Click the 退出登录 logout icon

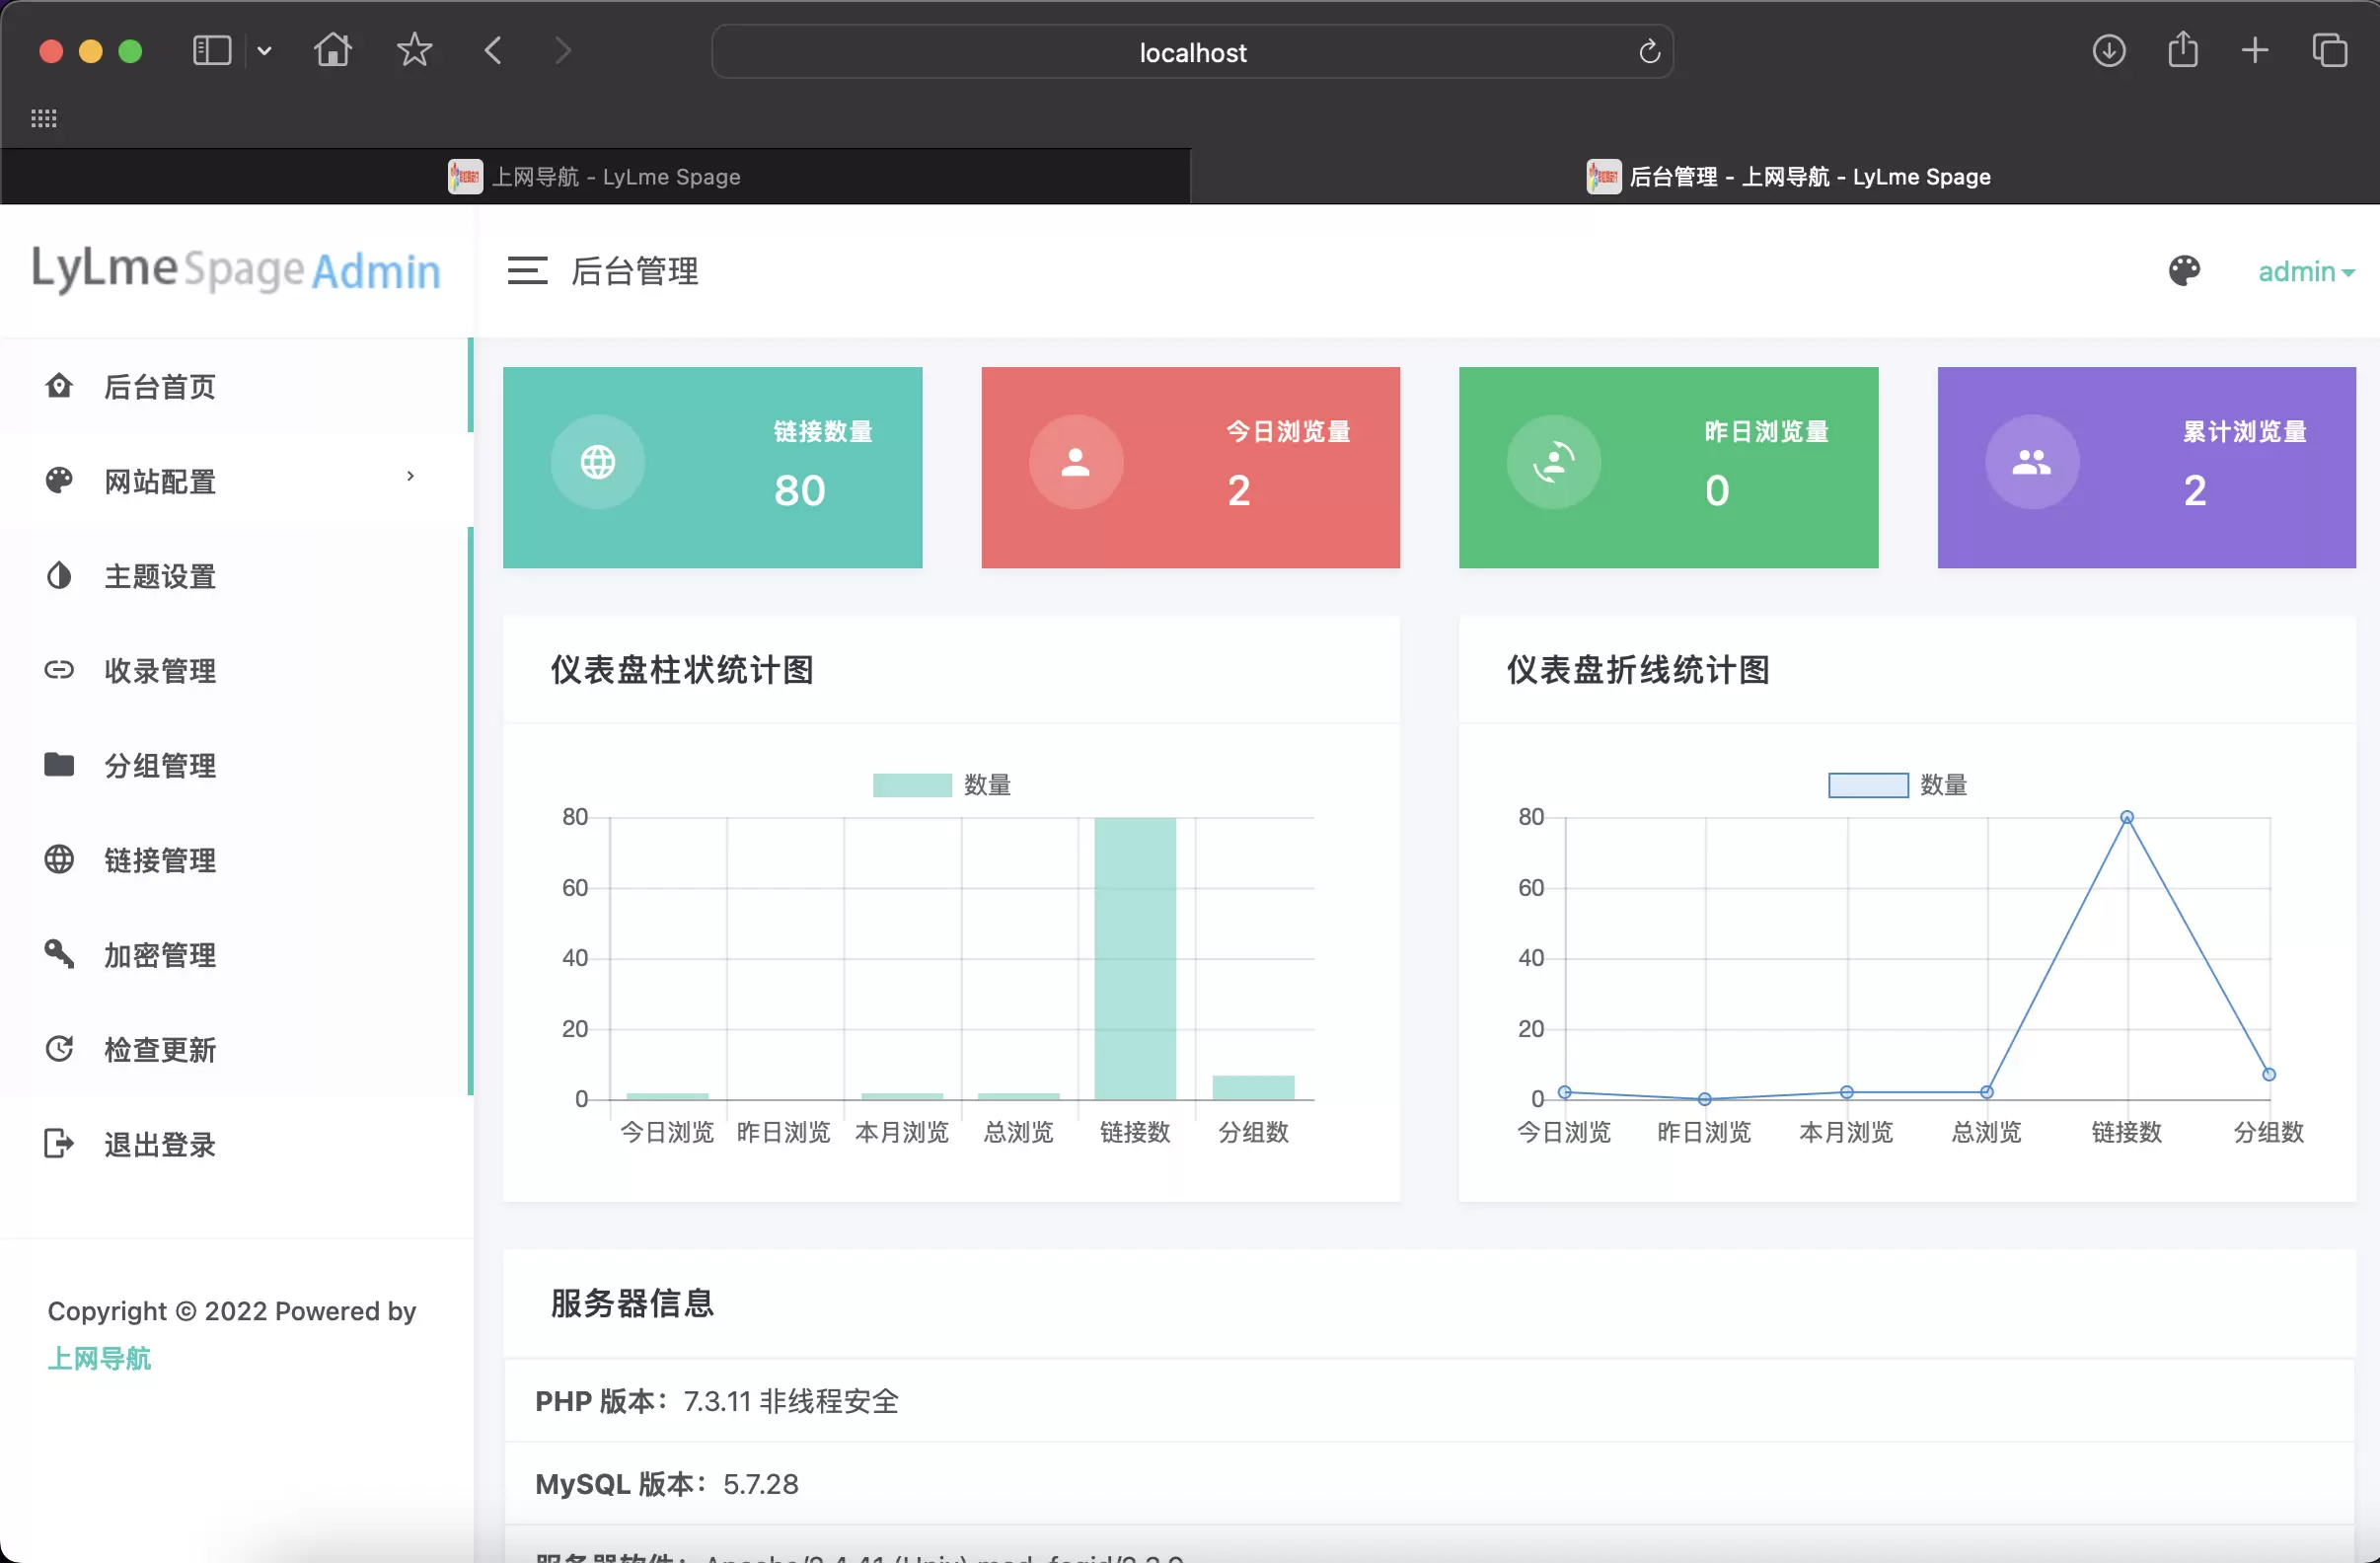coord(60,1143)
